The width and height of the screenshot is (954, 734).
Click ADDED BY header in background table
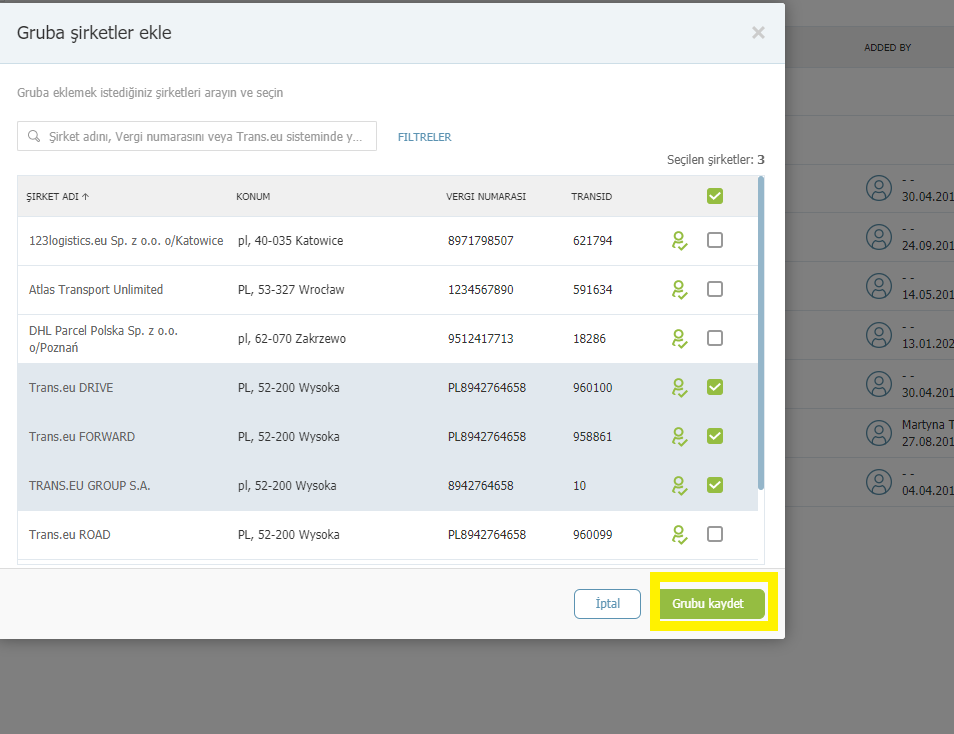[888, 47]
